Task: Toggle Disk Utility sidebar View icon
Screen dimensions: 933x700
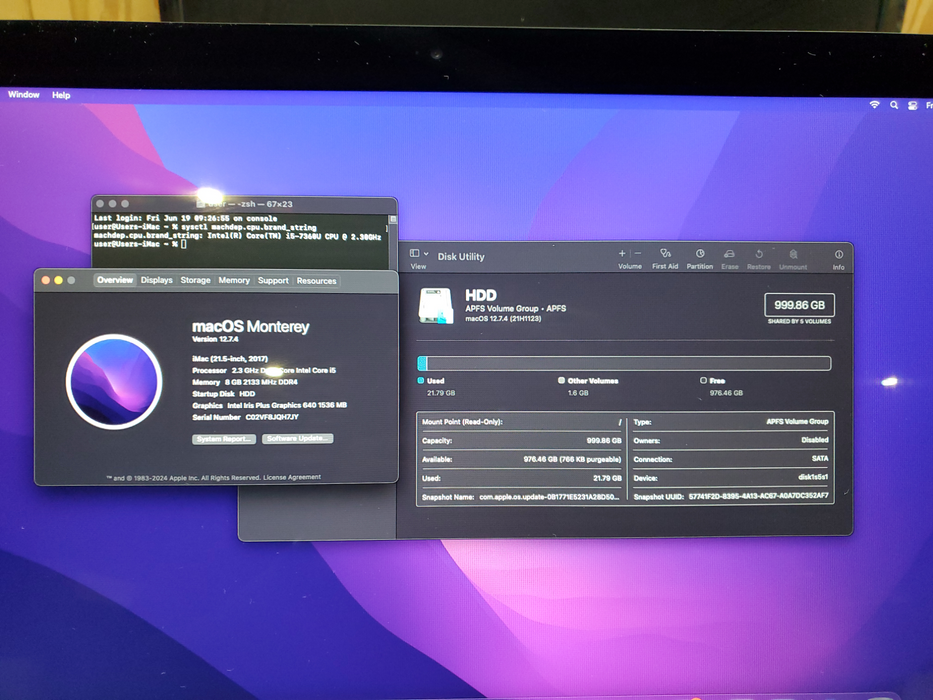Action: point(415,253)
